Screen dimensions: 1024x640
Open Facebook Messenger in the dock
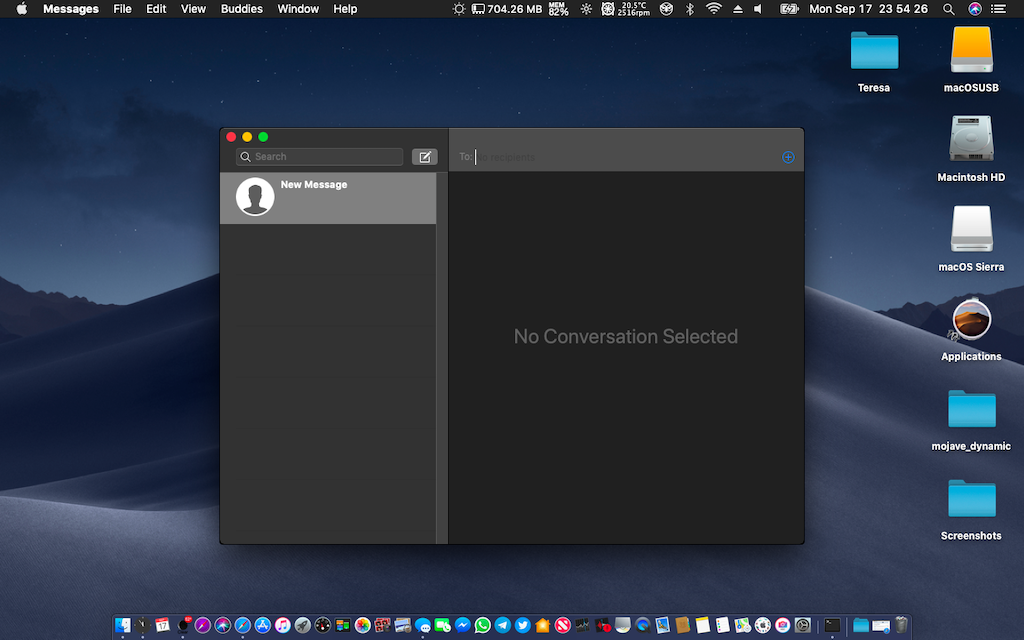[x=462, y=625]
